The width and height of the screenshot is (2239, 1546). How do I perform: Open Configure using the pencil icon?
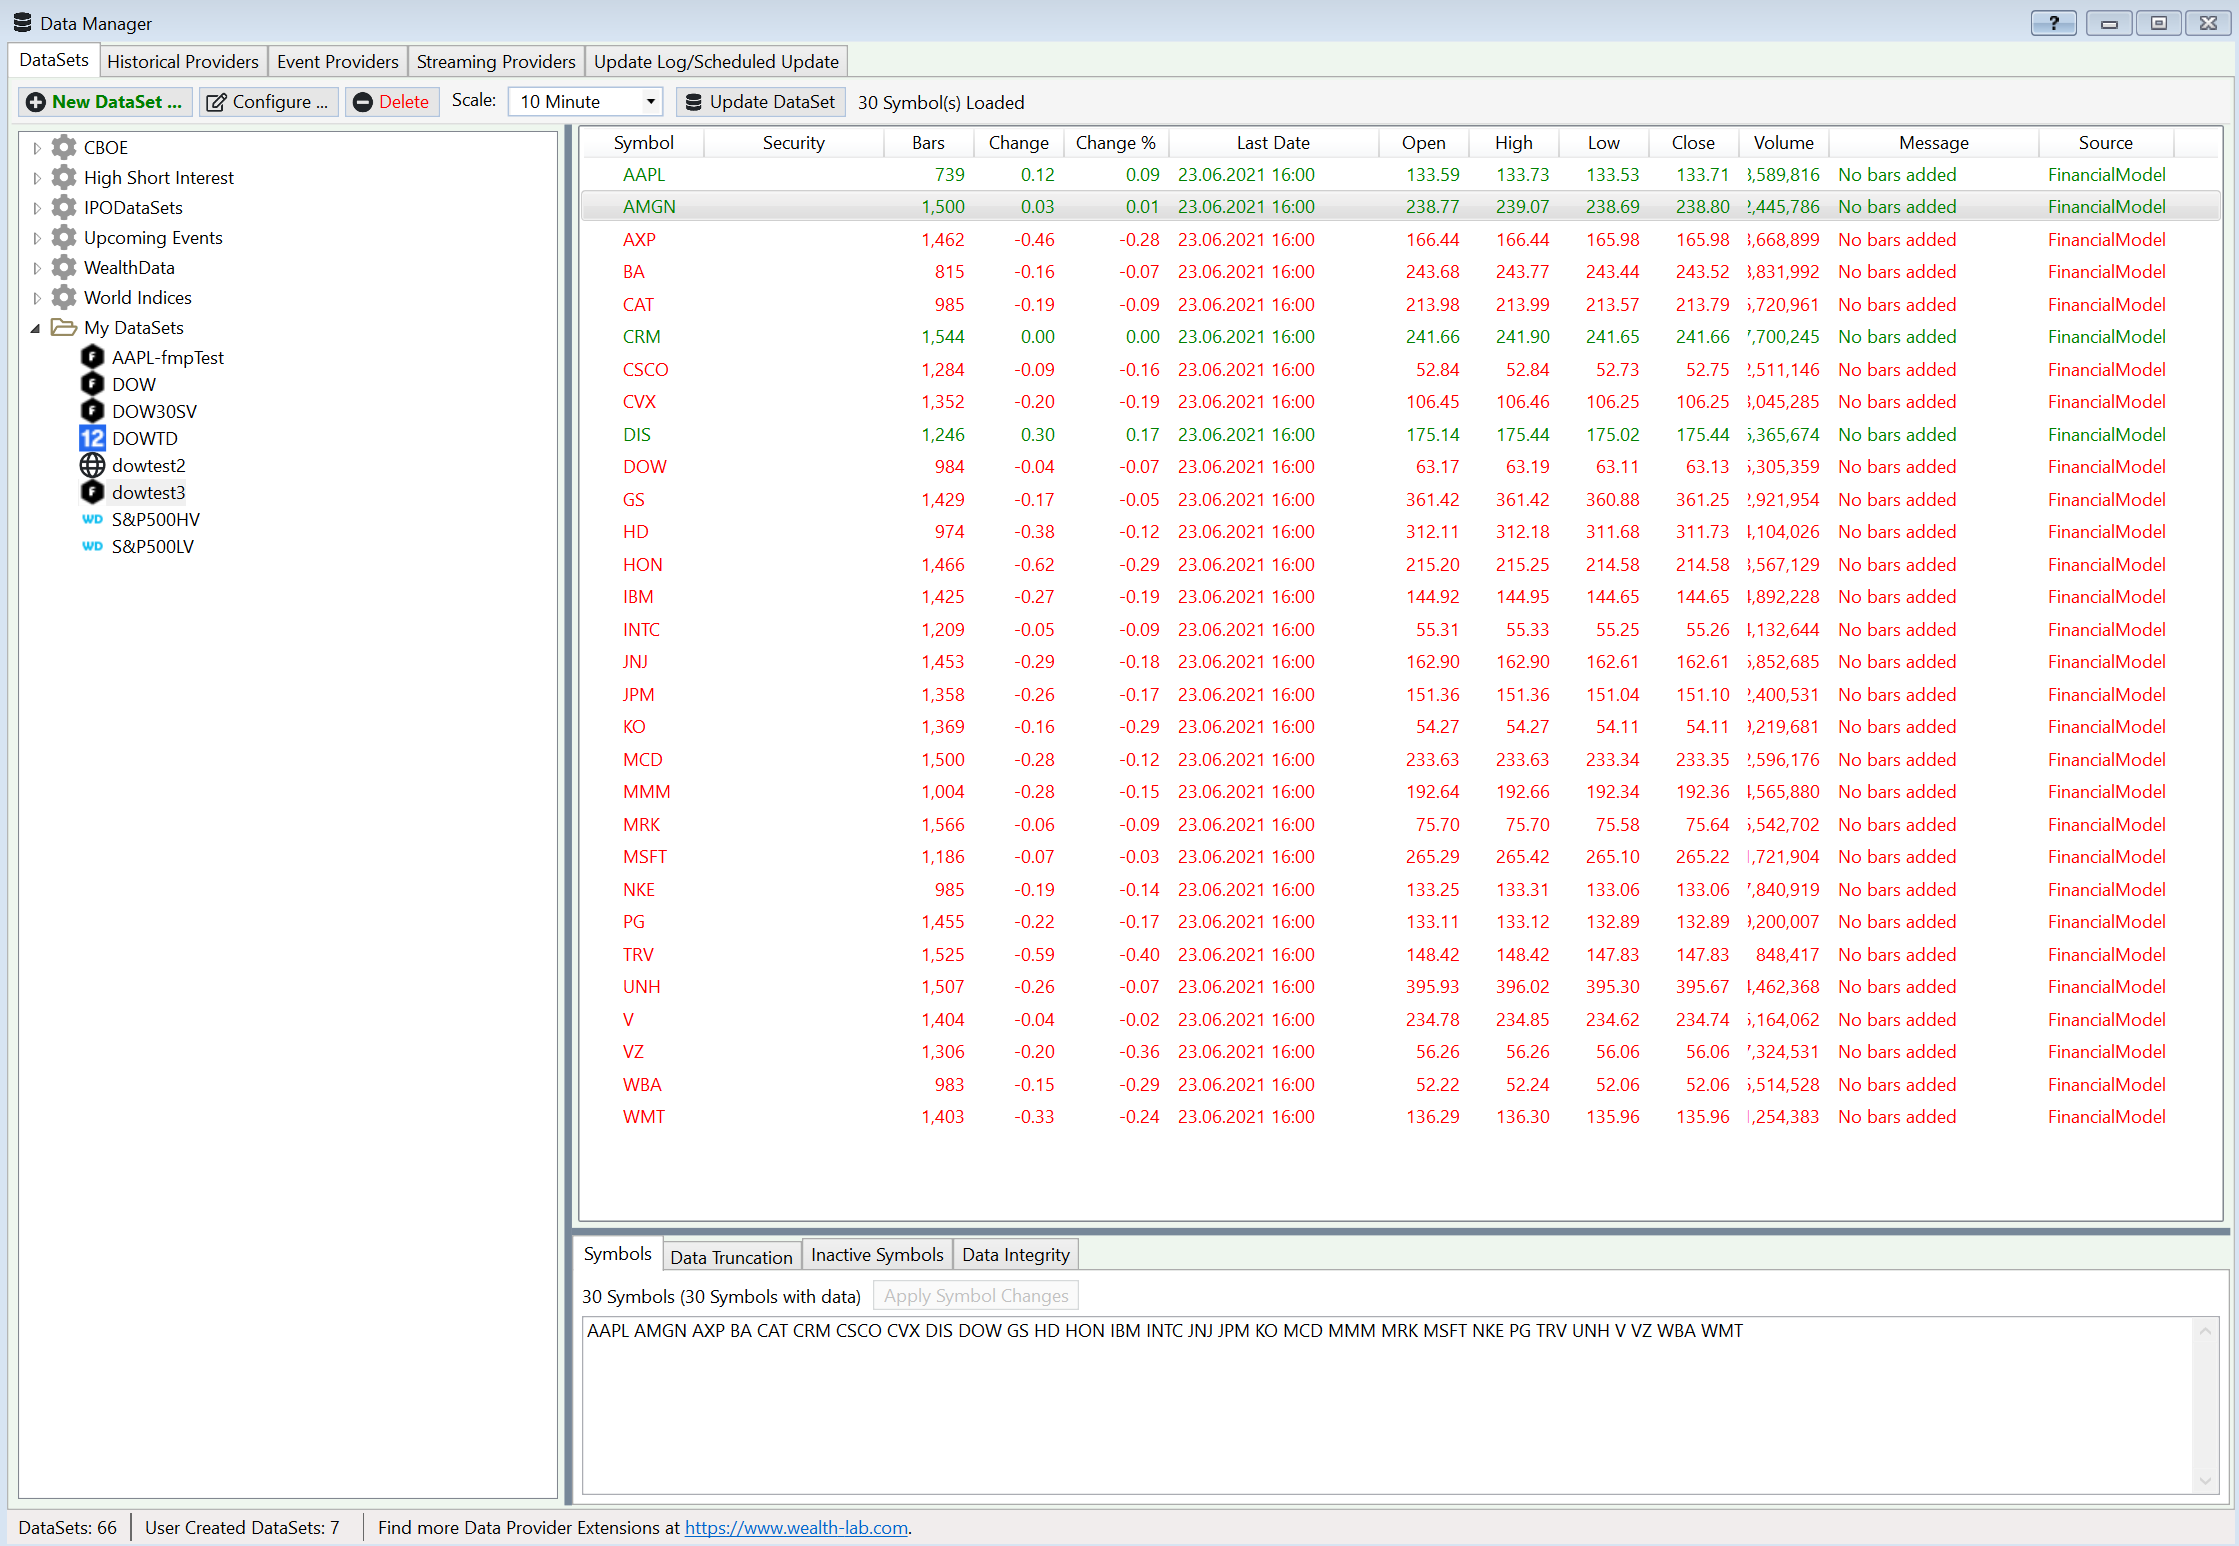(x=217, y=101)
